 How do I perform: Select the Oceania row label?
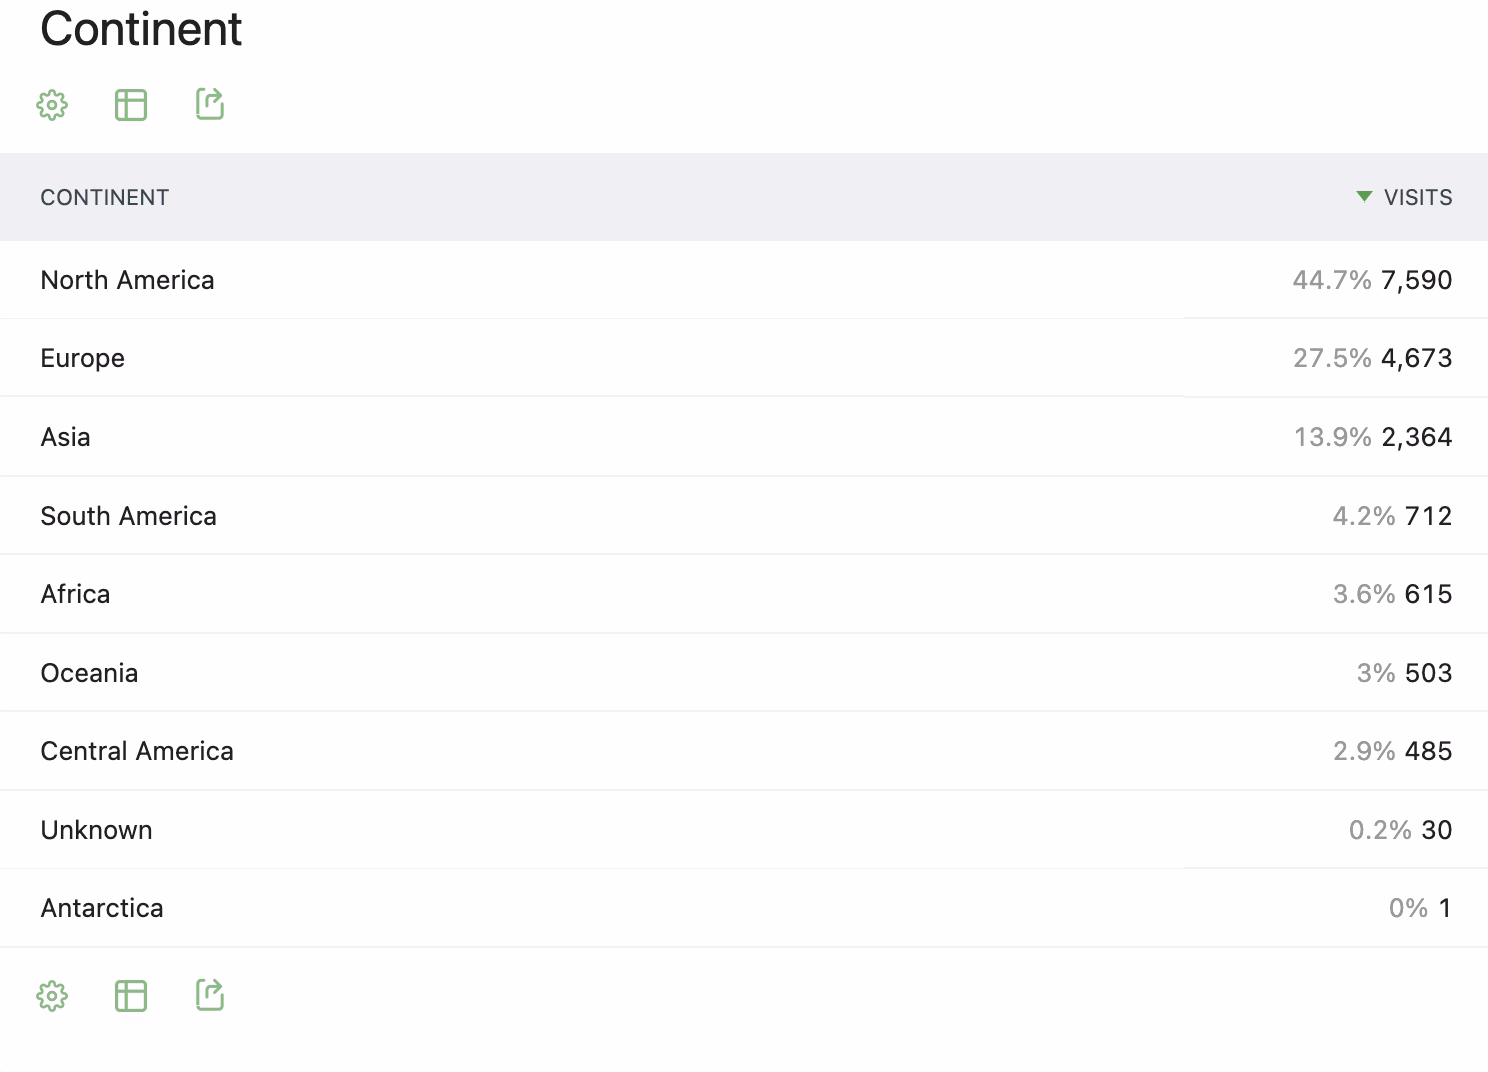90,673
